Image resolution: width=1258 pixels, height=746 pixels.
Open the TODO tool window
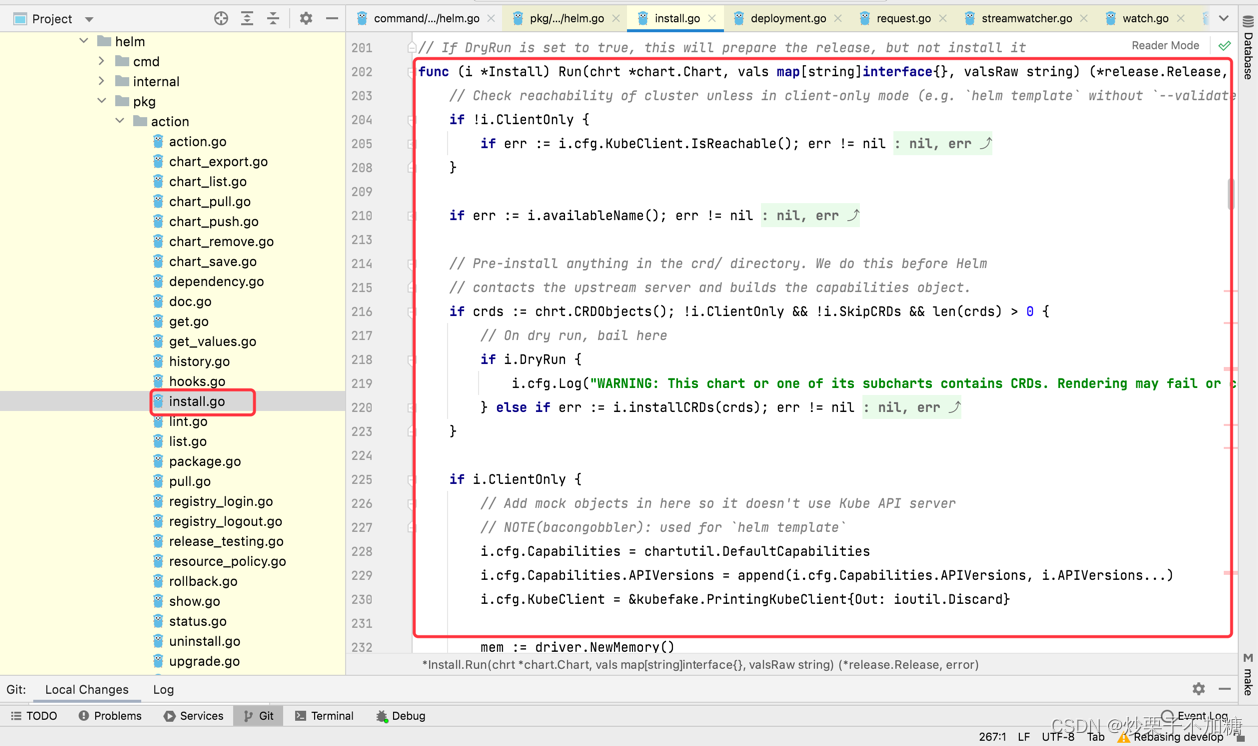tap(34, 716)
